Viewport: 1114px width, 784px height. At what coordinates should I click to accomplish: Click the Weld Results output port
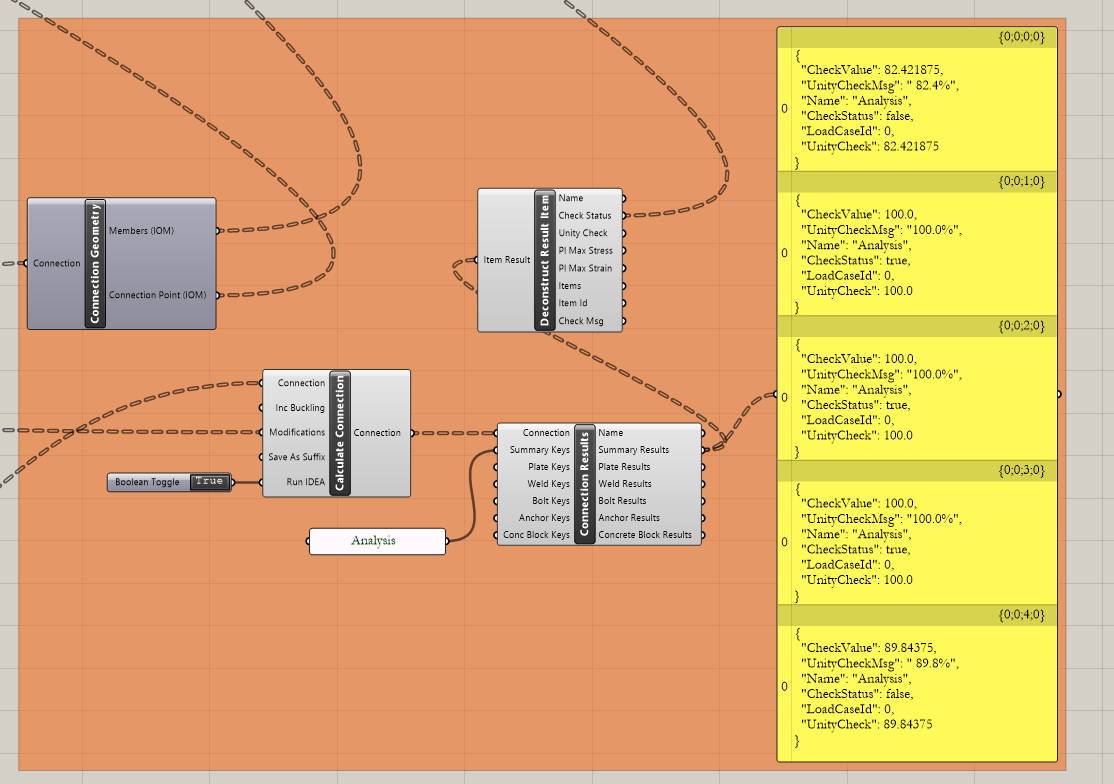pyautogui.click(x=702, y=483)
